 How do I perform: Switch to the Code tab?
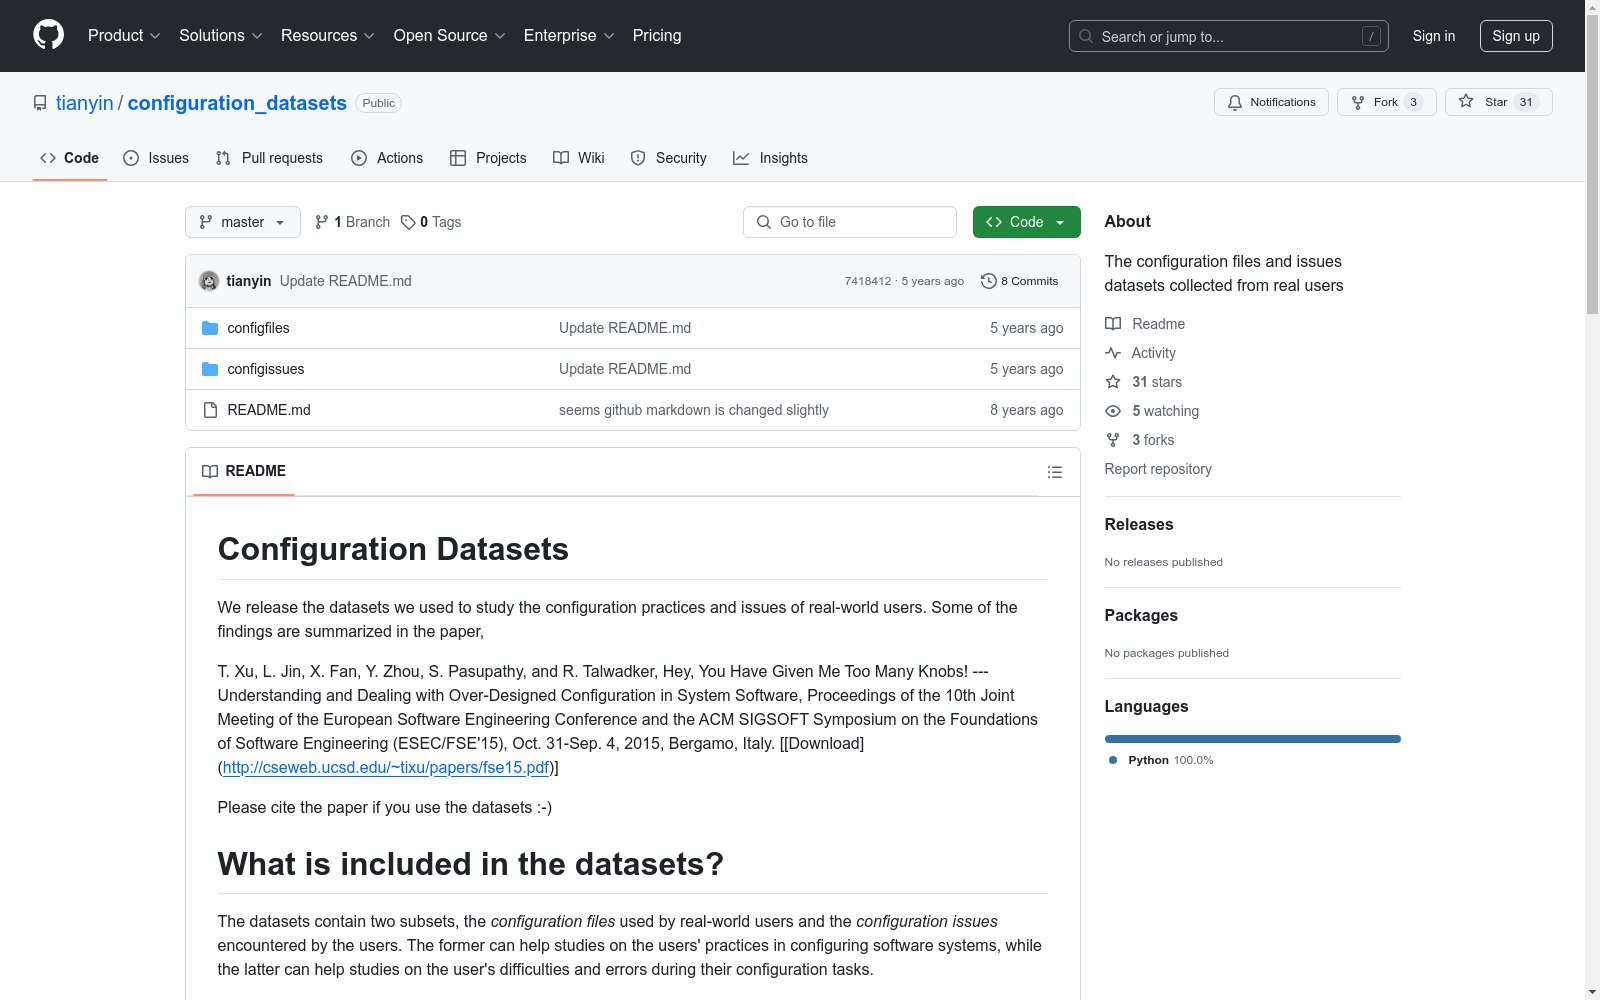(70, 158)
